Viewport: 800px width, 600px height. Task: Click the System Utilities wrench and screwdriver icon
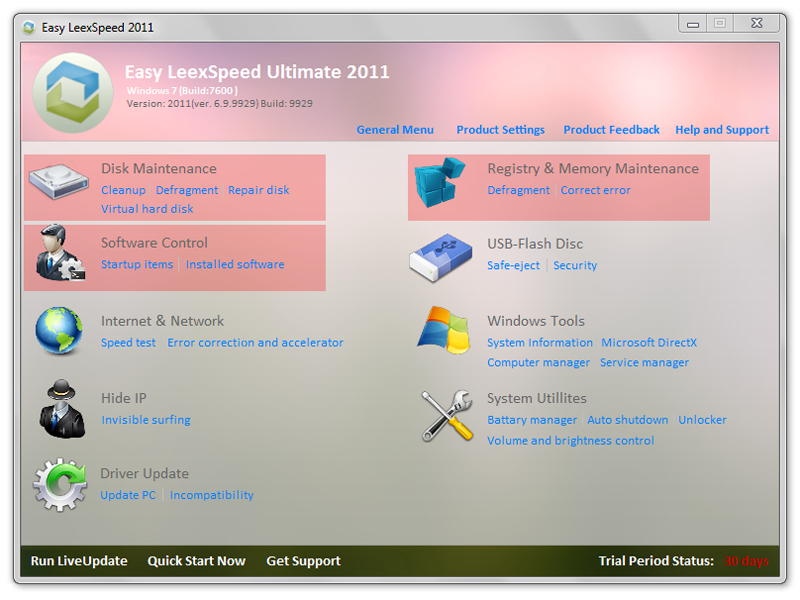[x=447, y=416]
